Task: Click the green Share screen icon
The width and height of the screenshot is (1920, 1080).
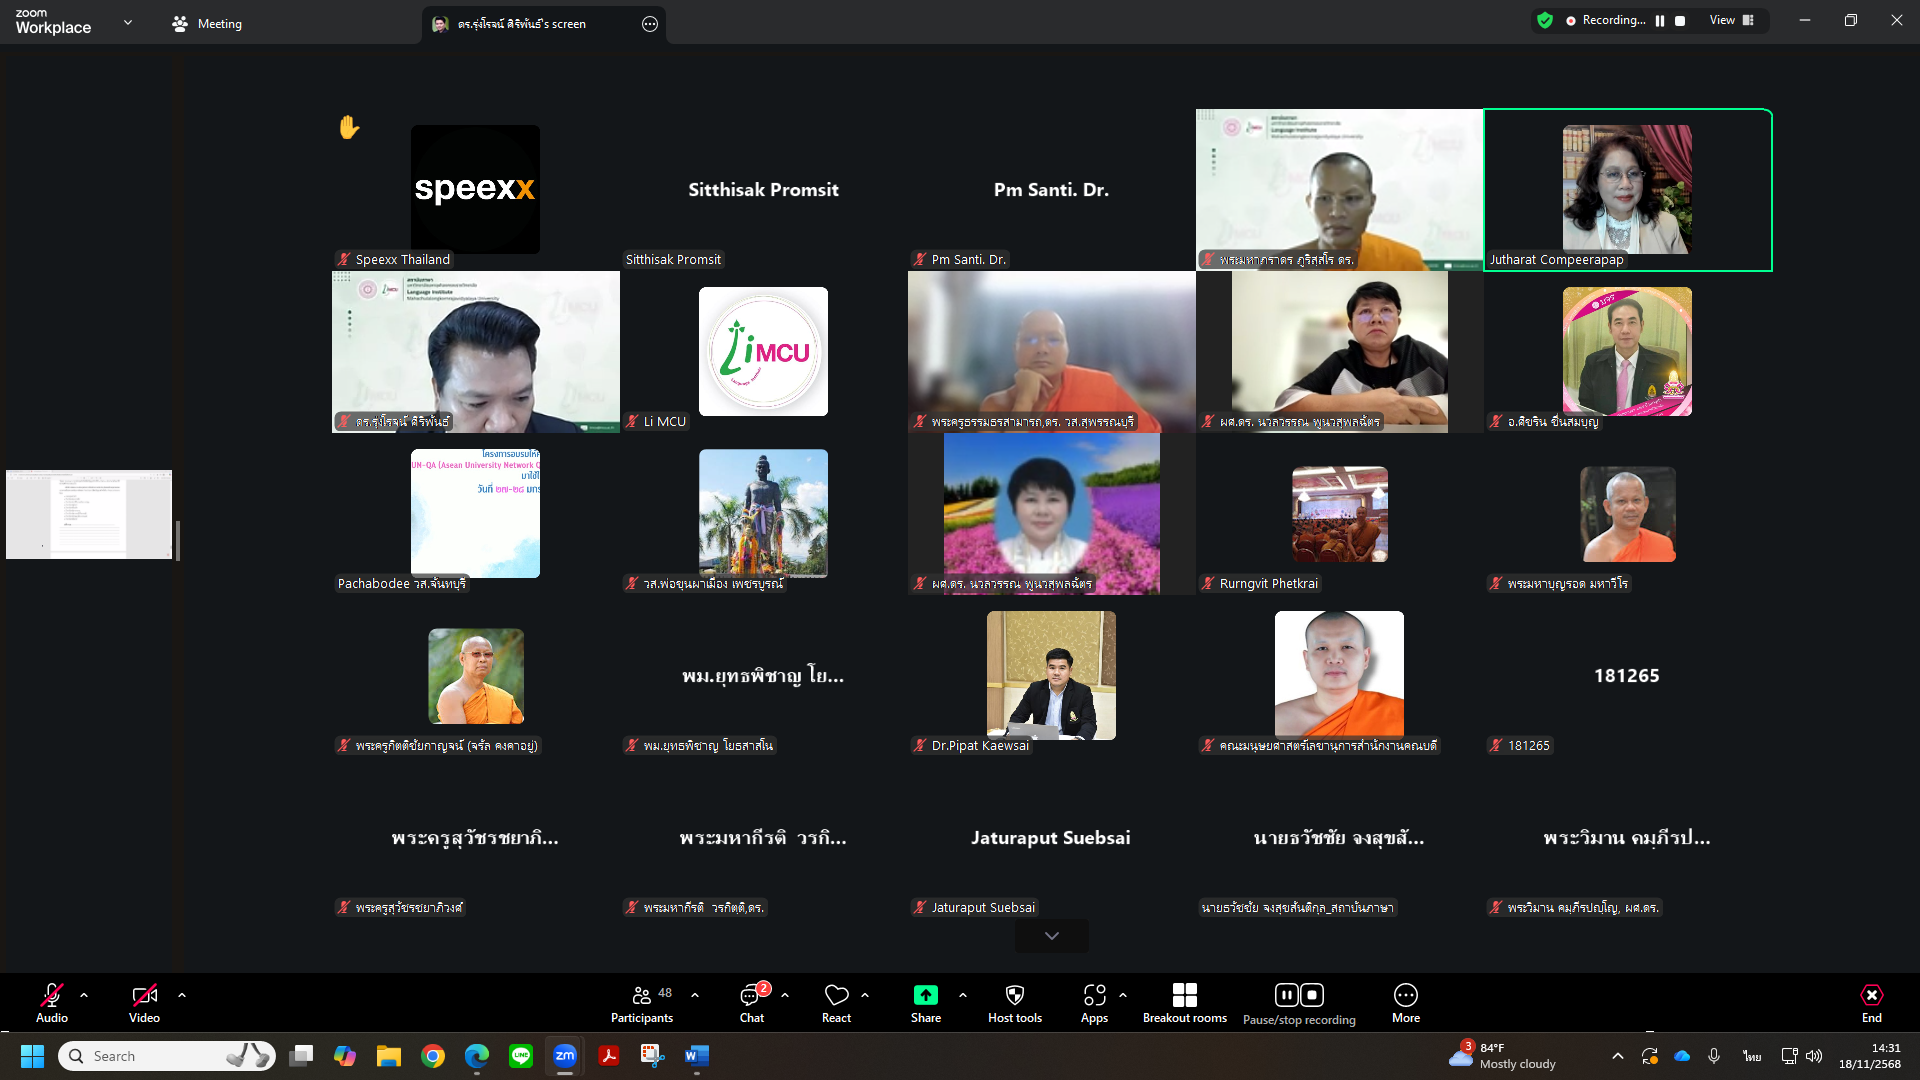Action: click(925, 995)
